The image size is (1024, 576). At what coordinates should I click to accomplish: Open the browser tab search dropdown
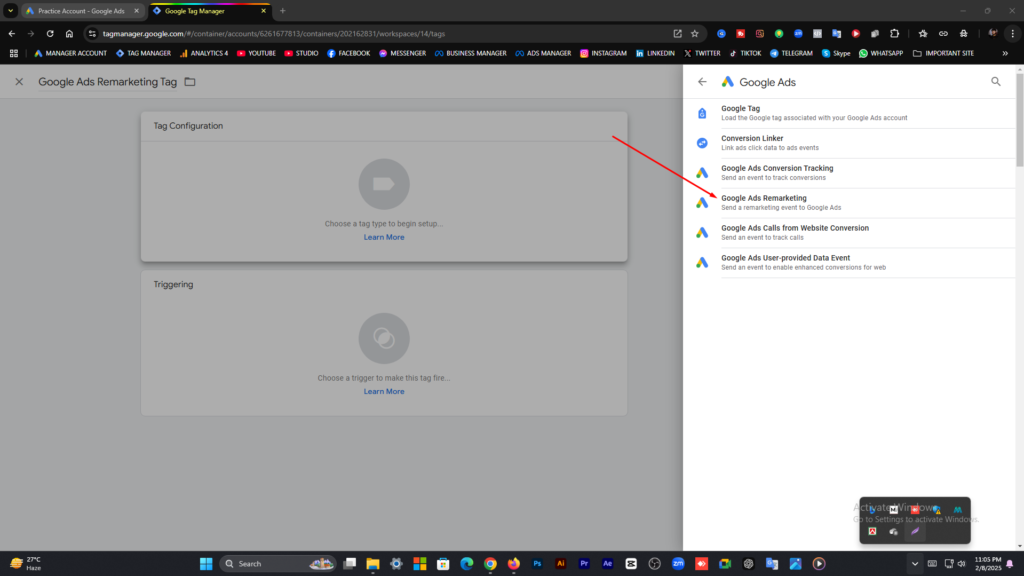(x=10, y=11)
